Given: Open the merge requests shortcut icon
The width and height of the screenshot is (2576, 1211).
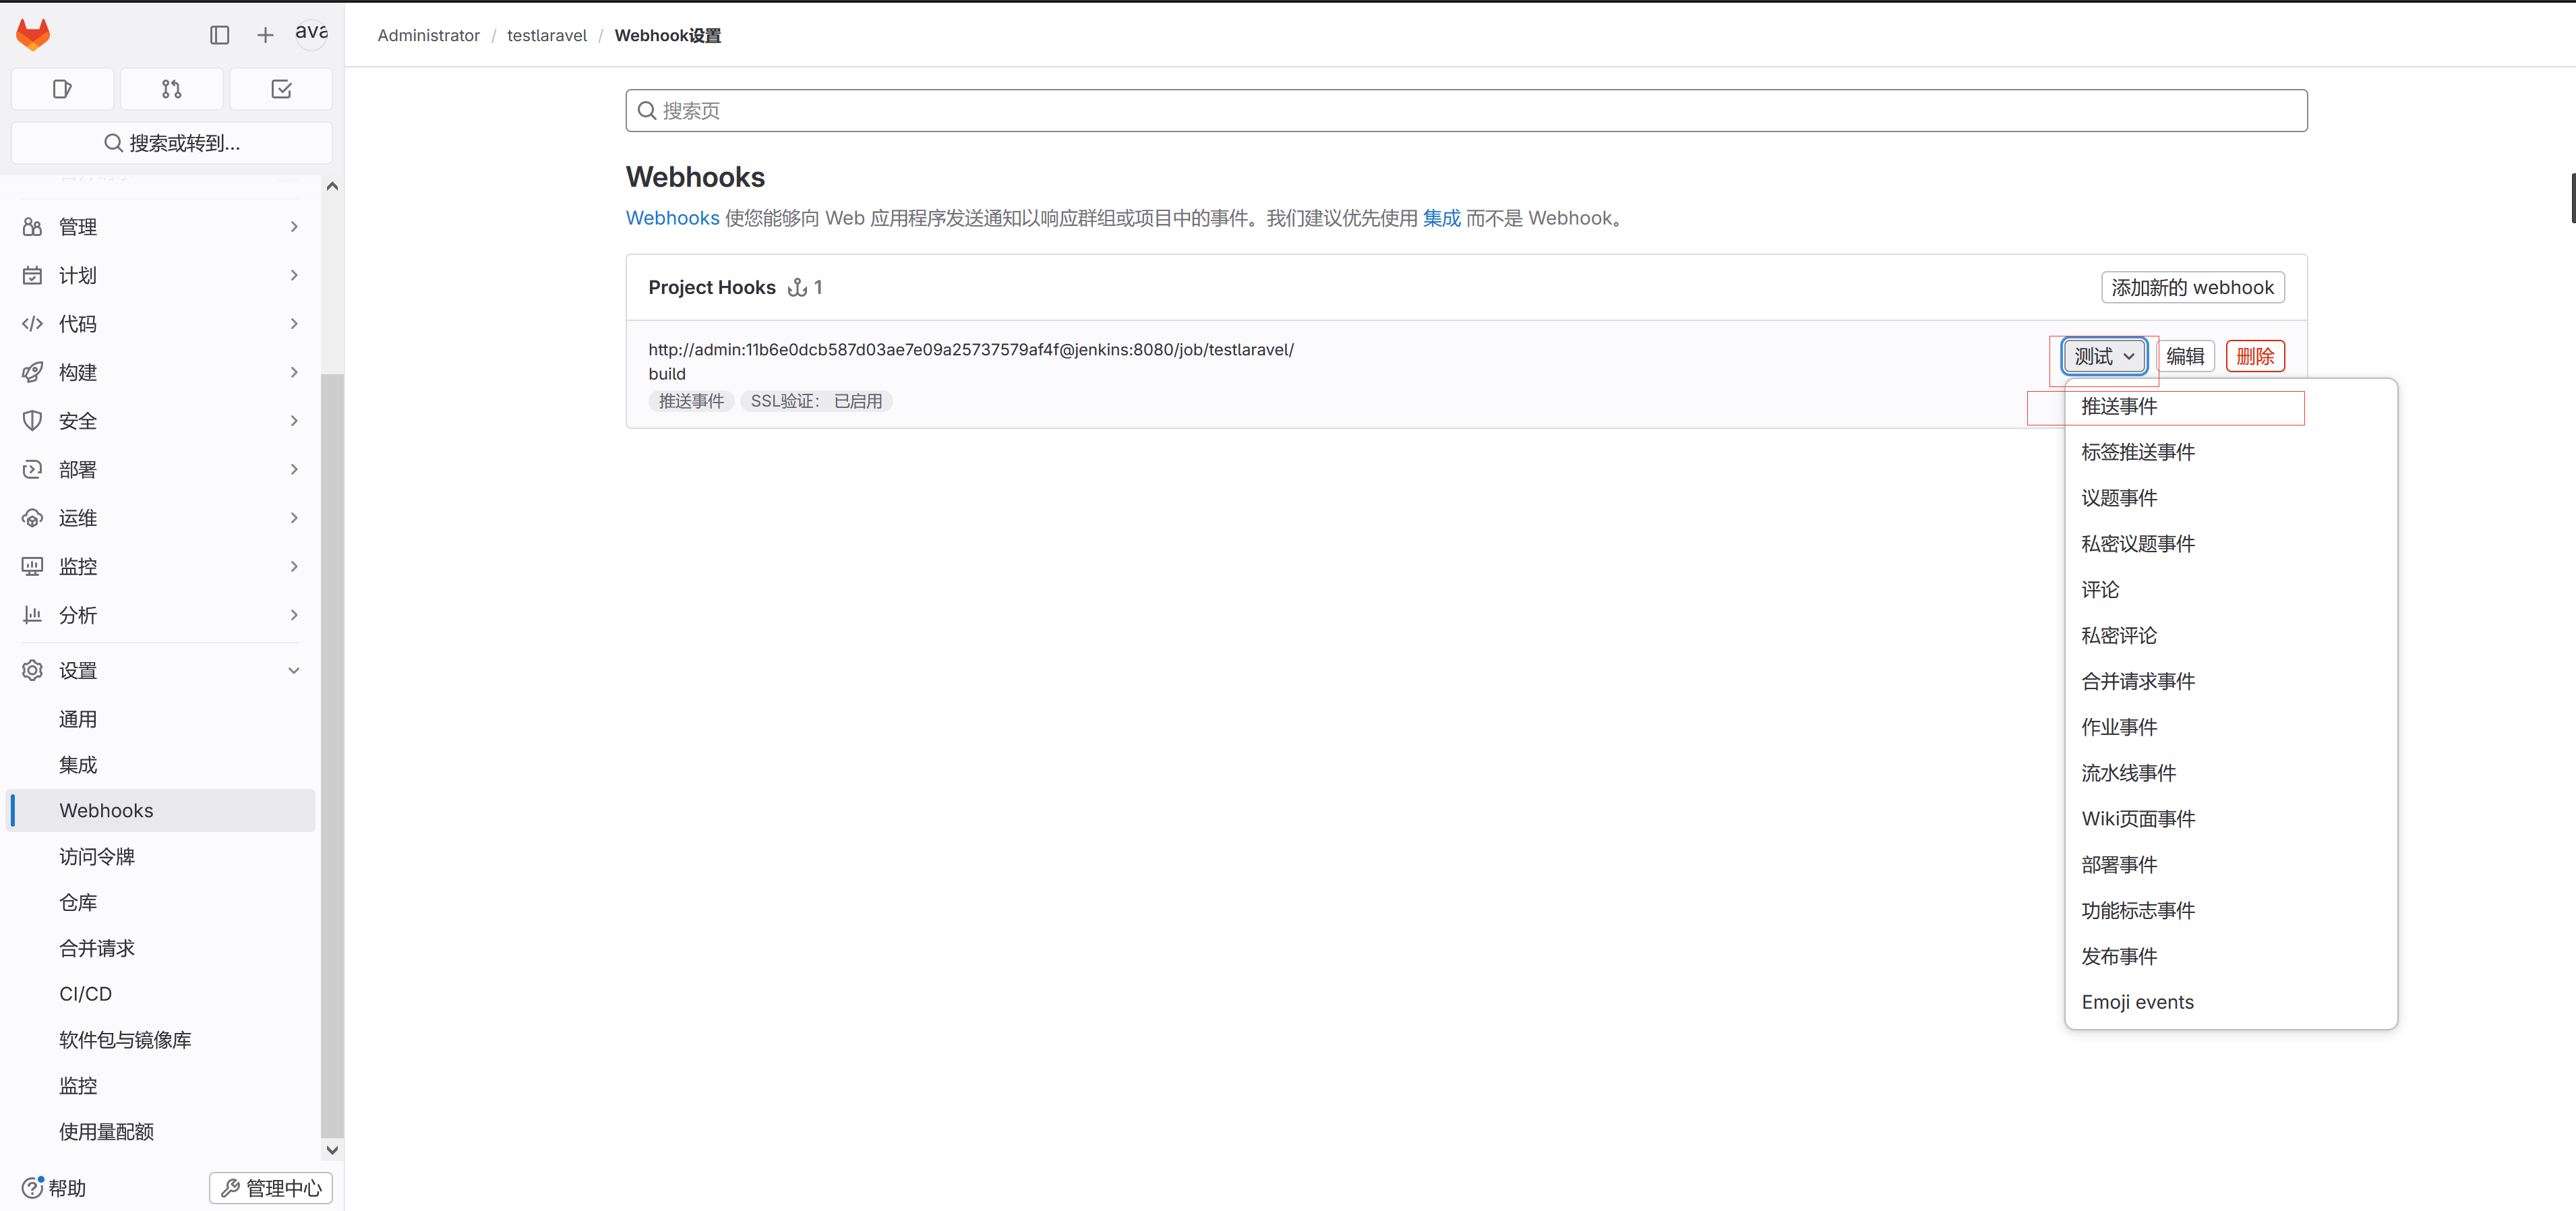Looking at the screenshot, I should pos(171,89).
